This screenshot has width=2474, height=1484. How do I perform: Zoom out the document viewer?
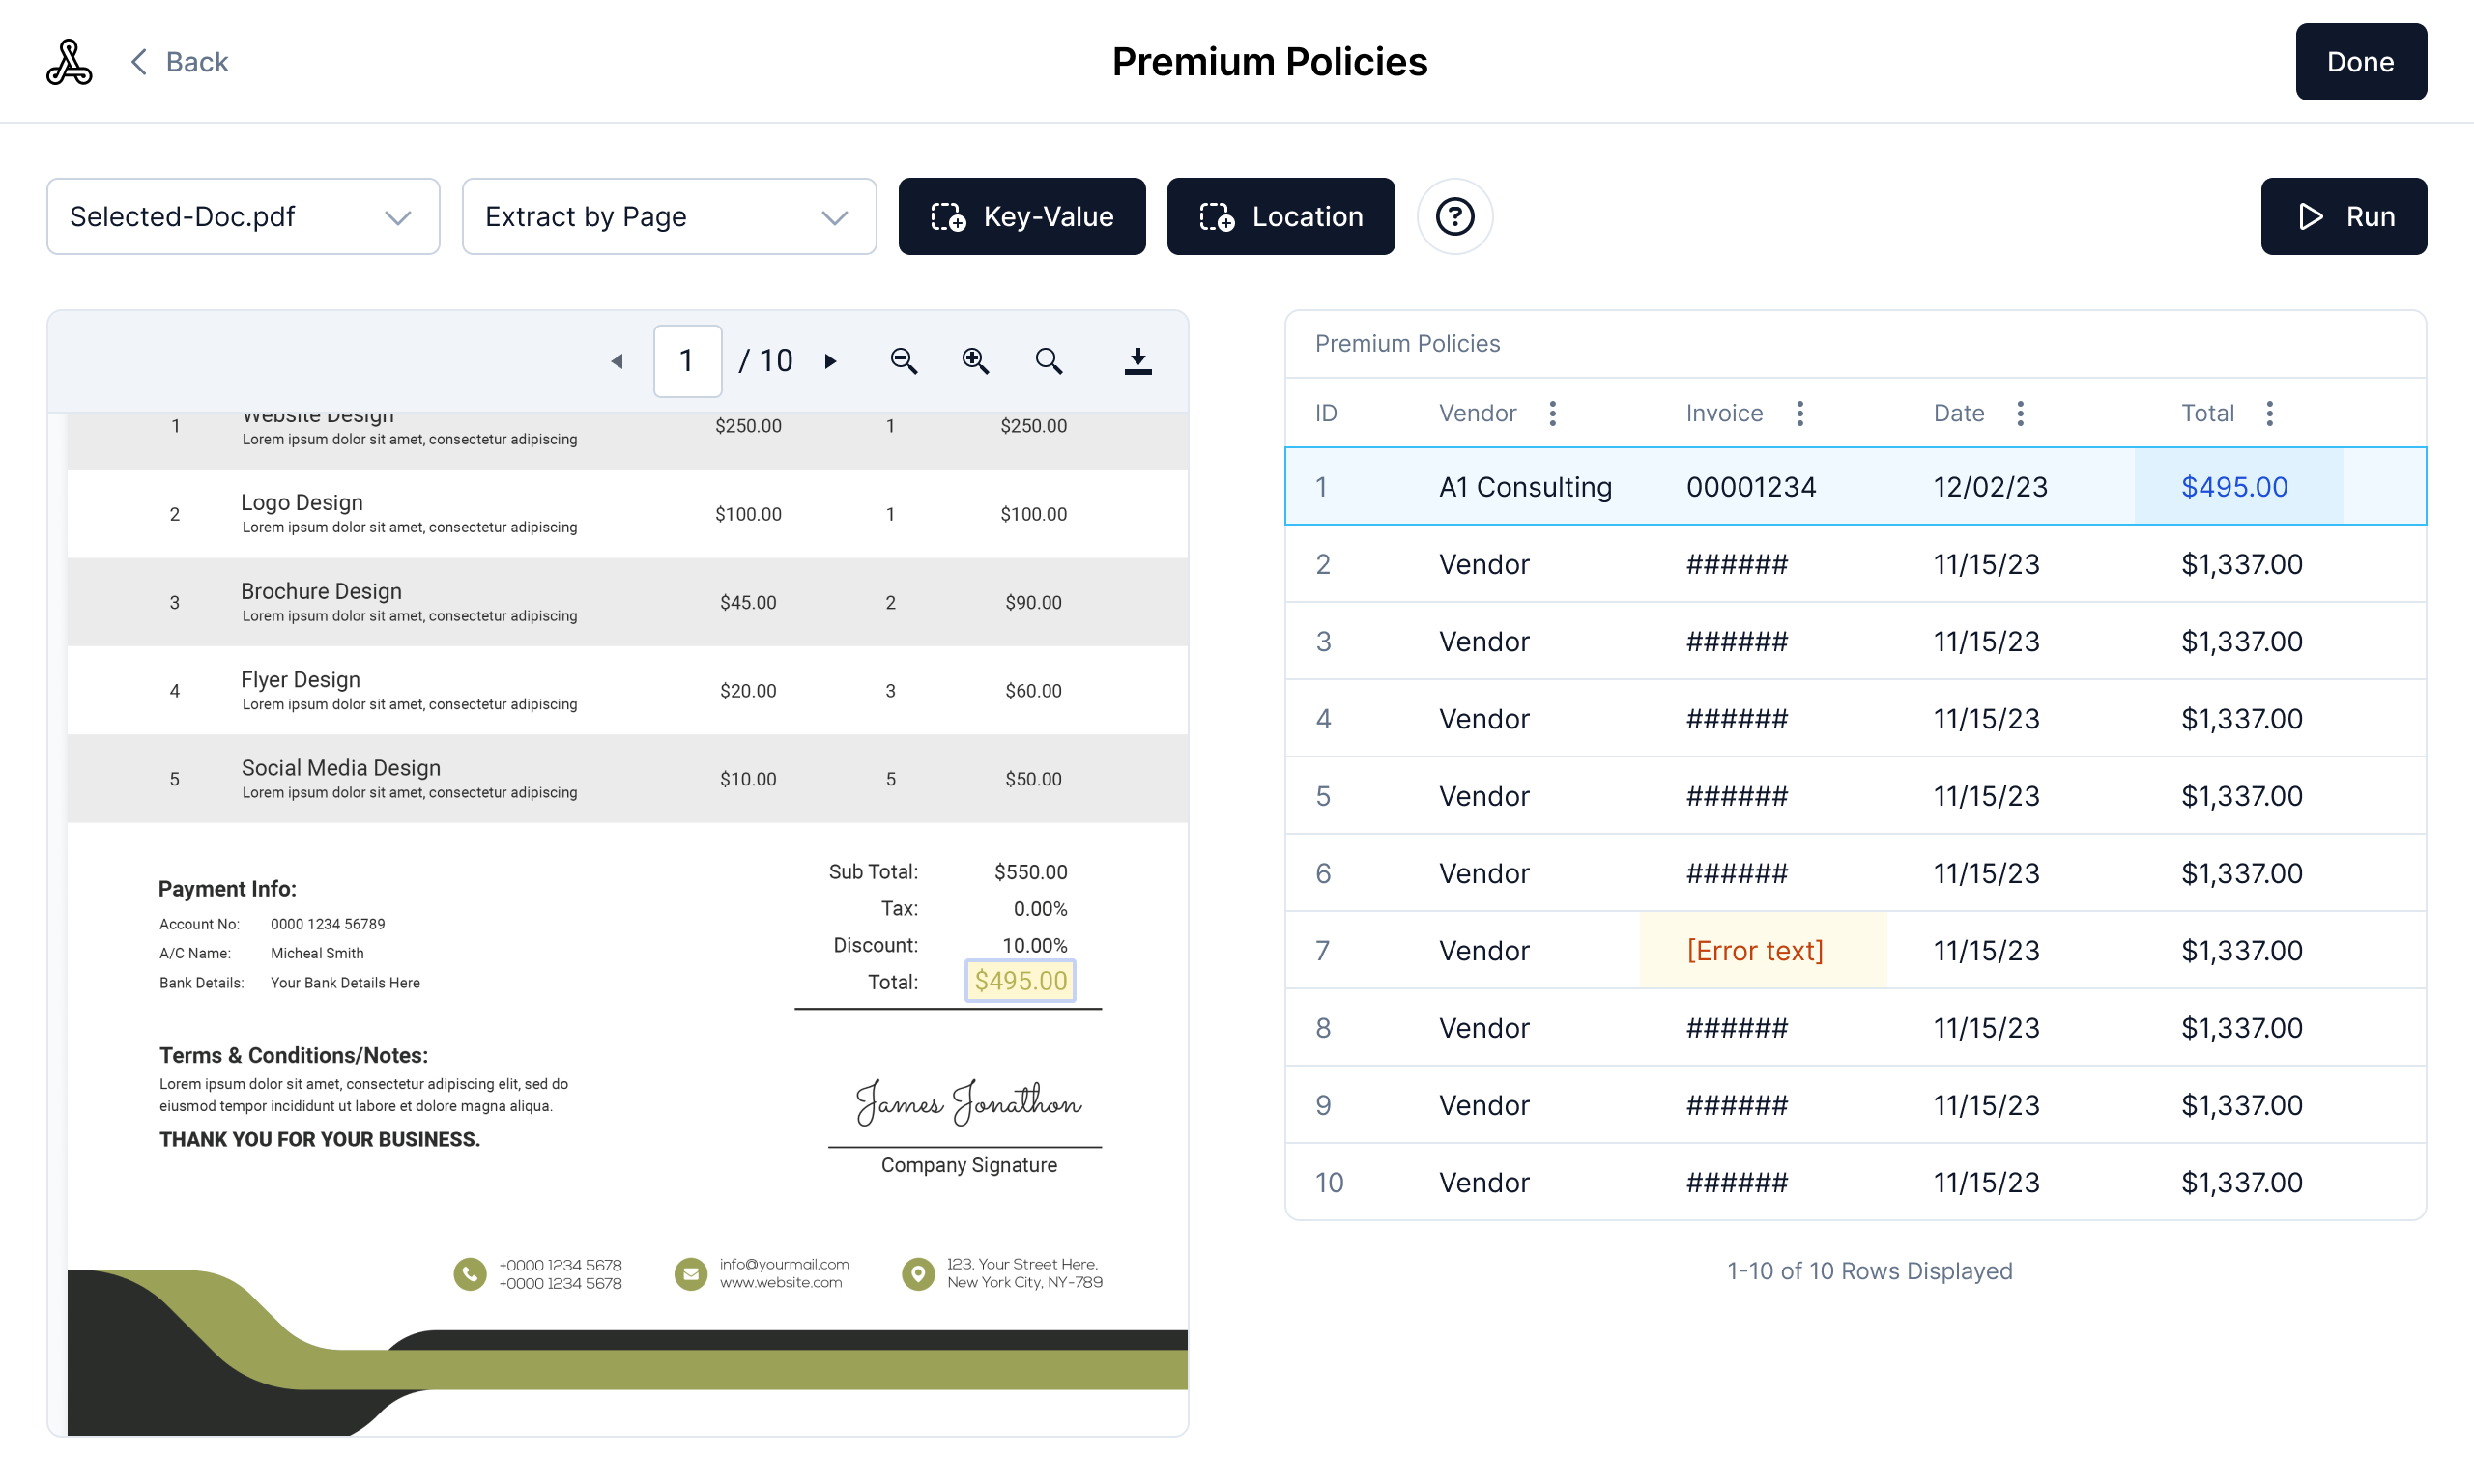pos(903,361)
